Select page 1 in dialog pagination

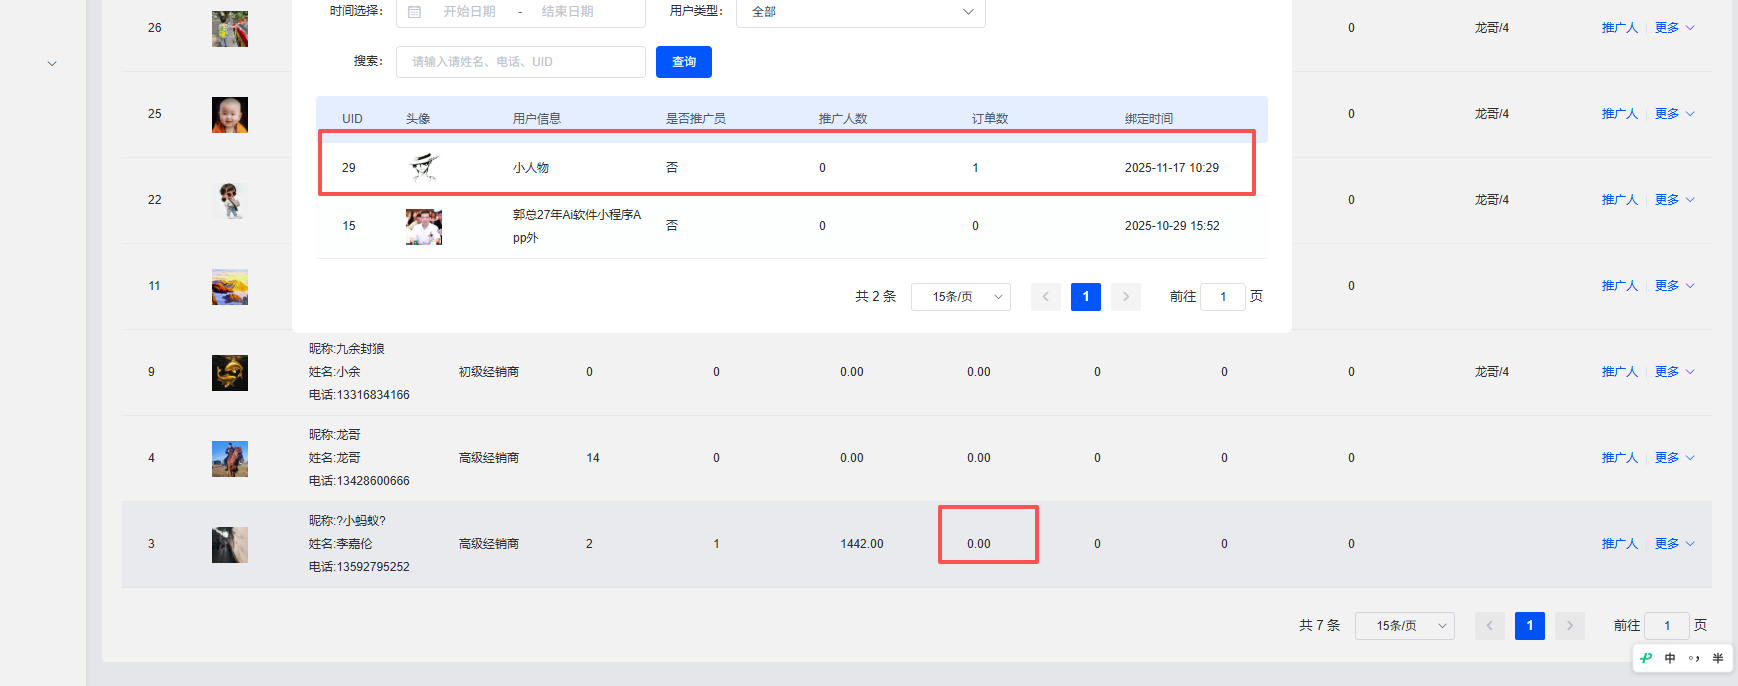1085,297
